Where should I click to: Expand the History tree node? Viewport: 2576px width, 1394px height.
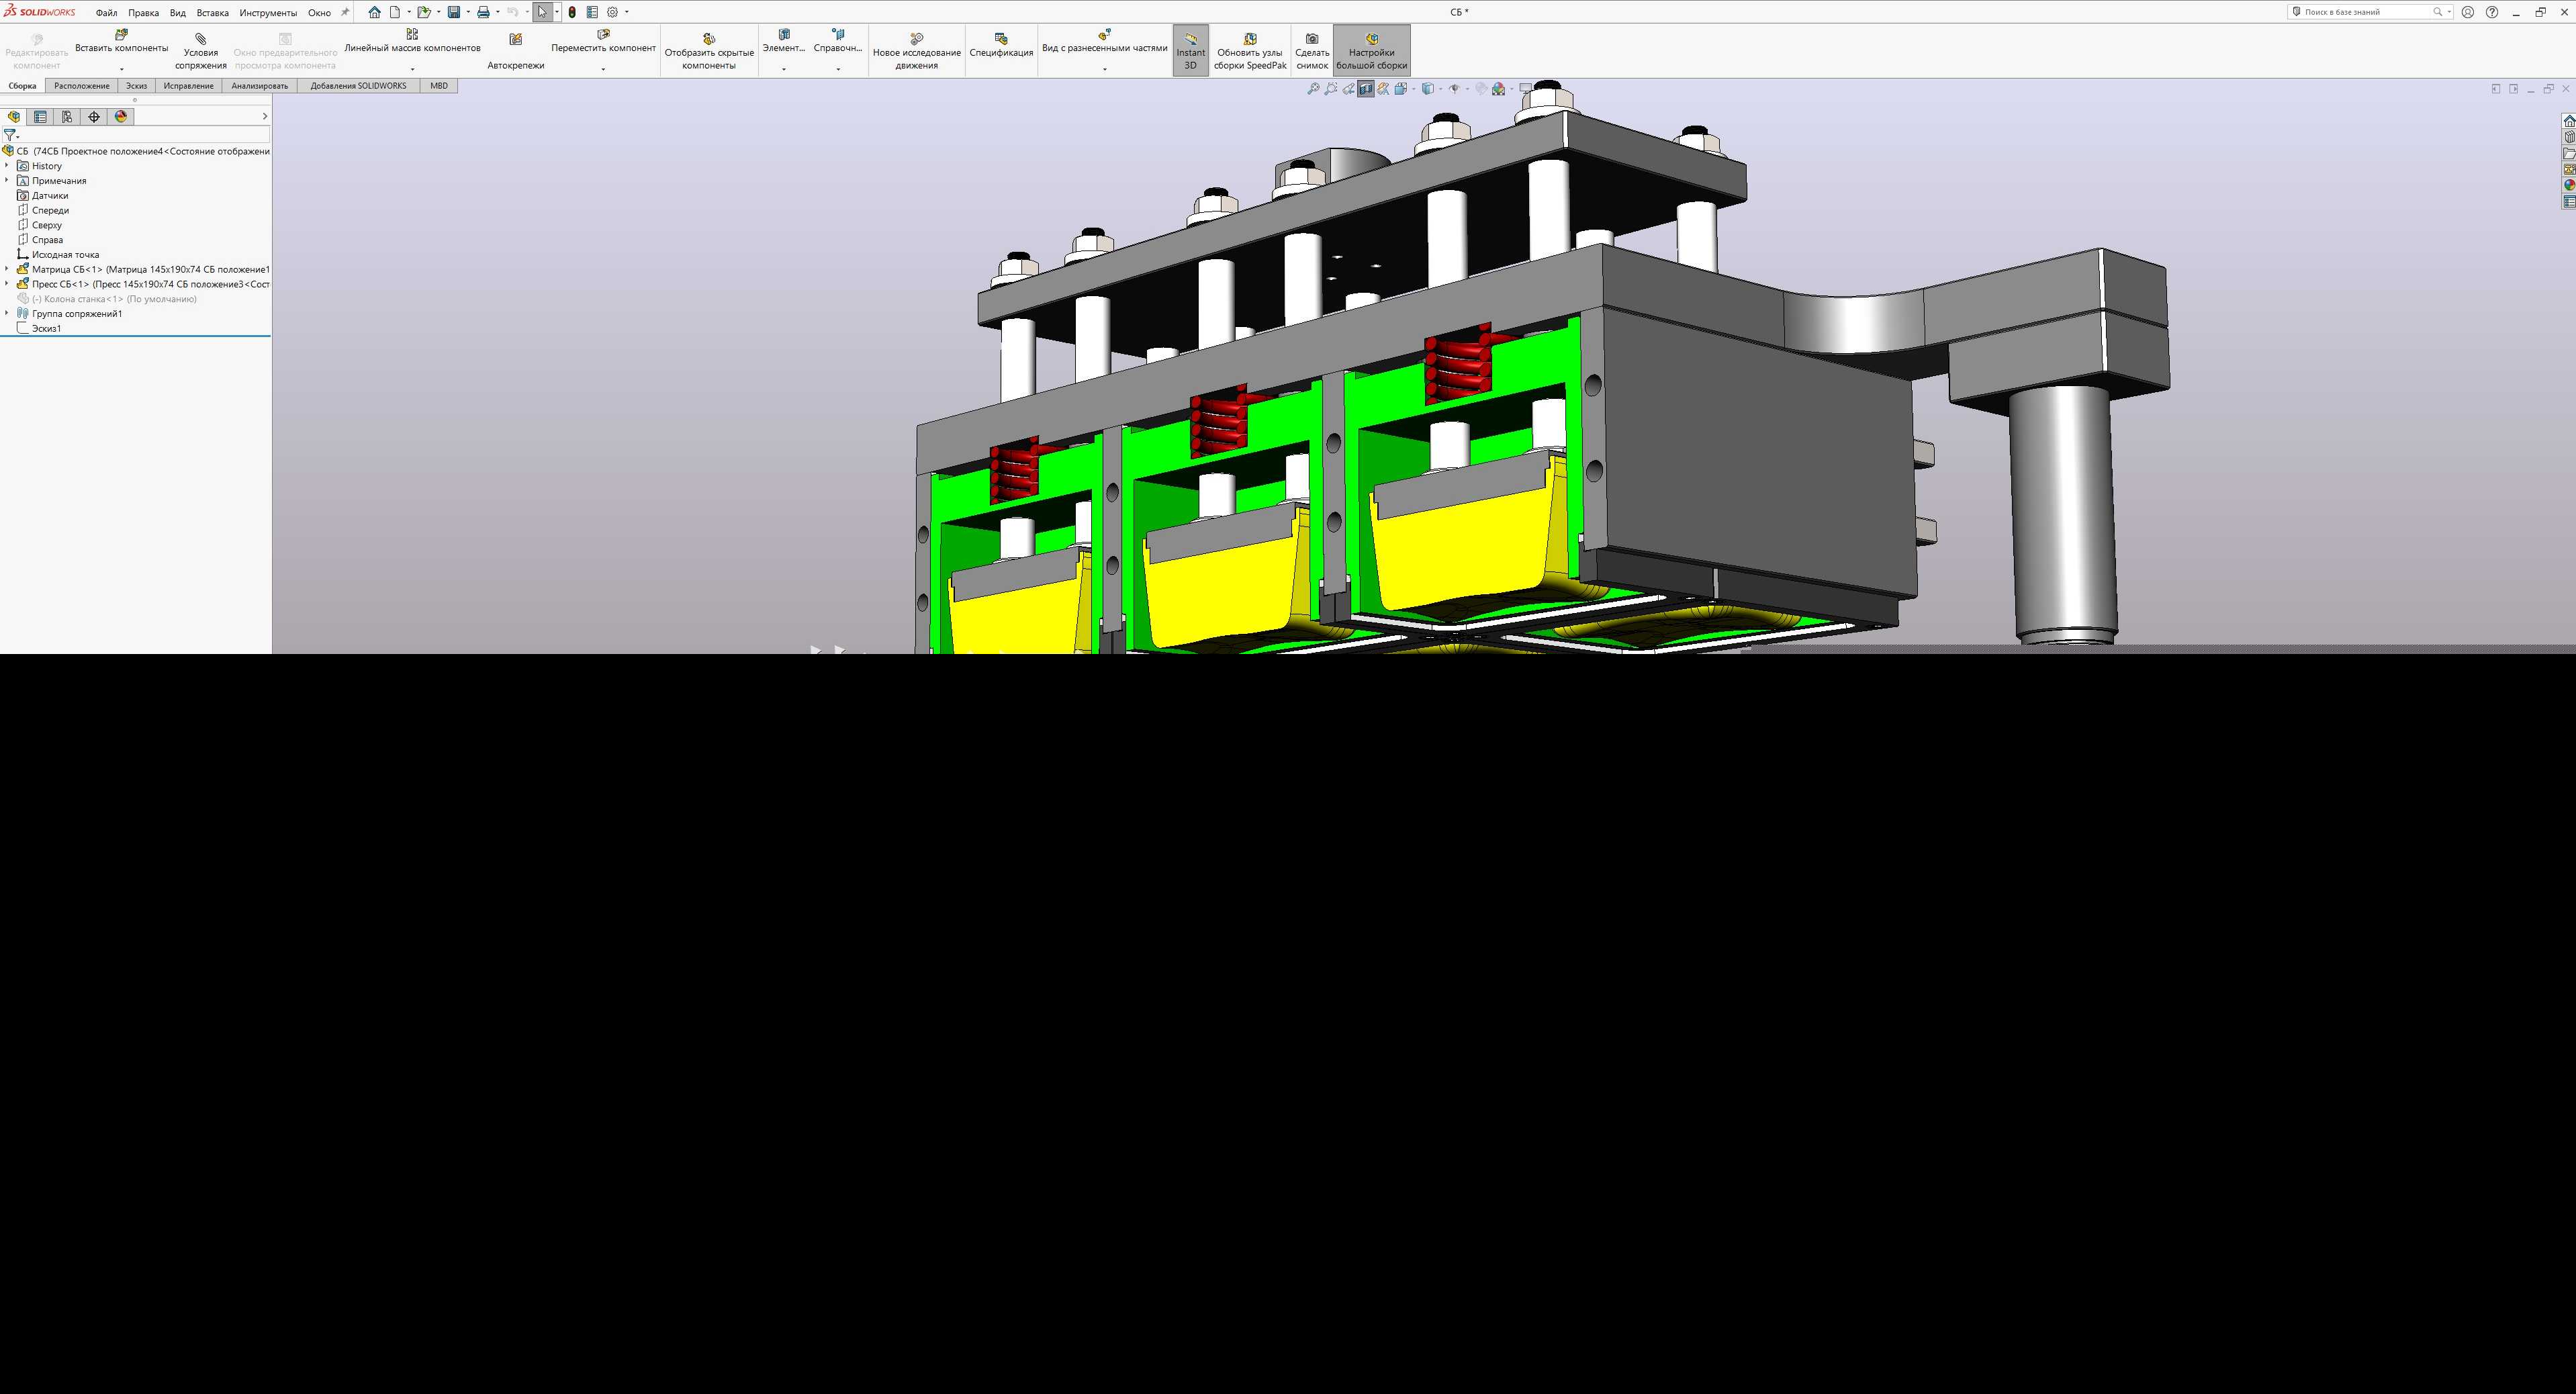[7, 166]
